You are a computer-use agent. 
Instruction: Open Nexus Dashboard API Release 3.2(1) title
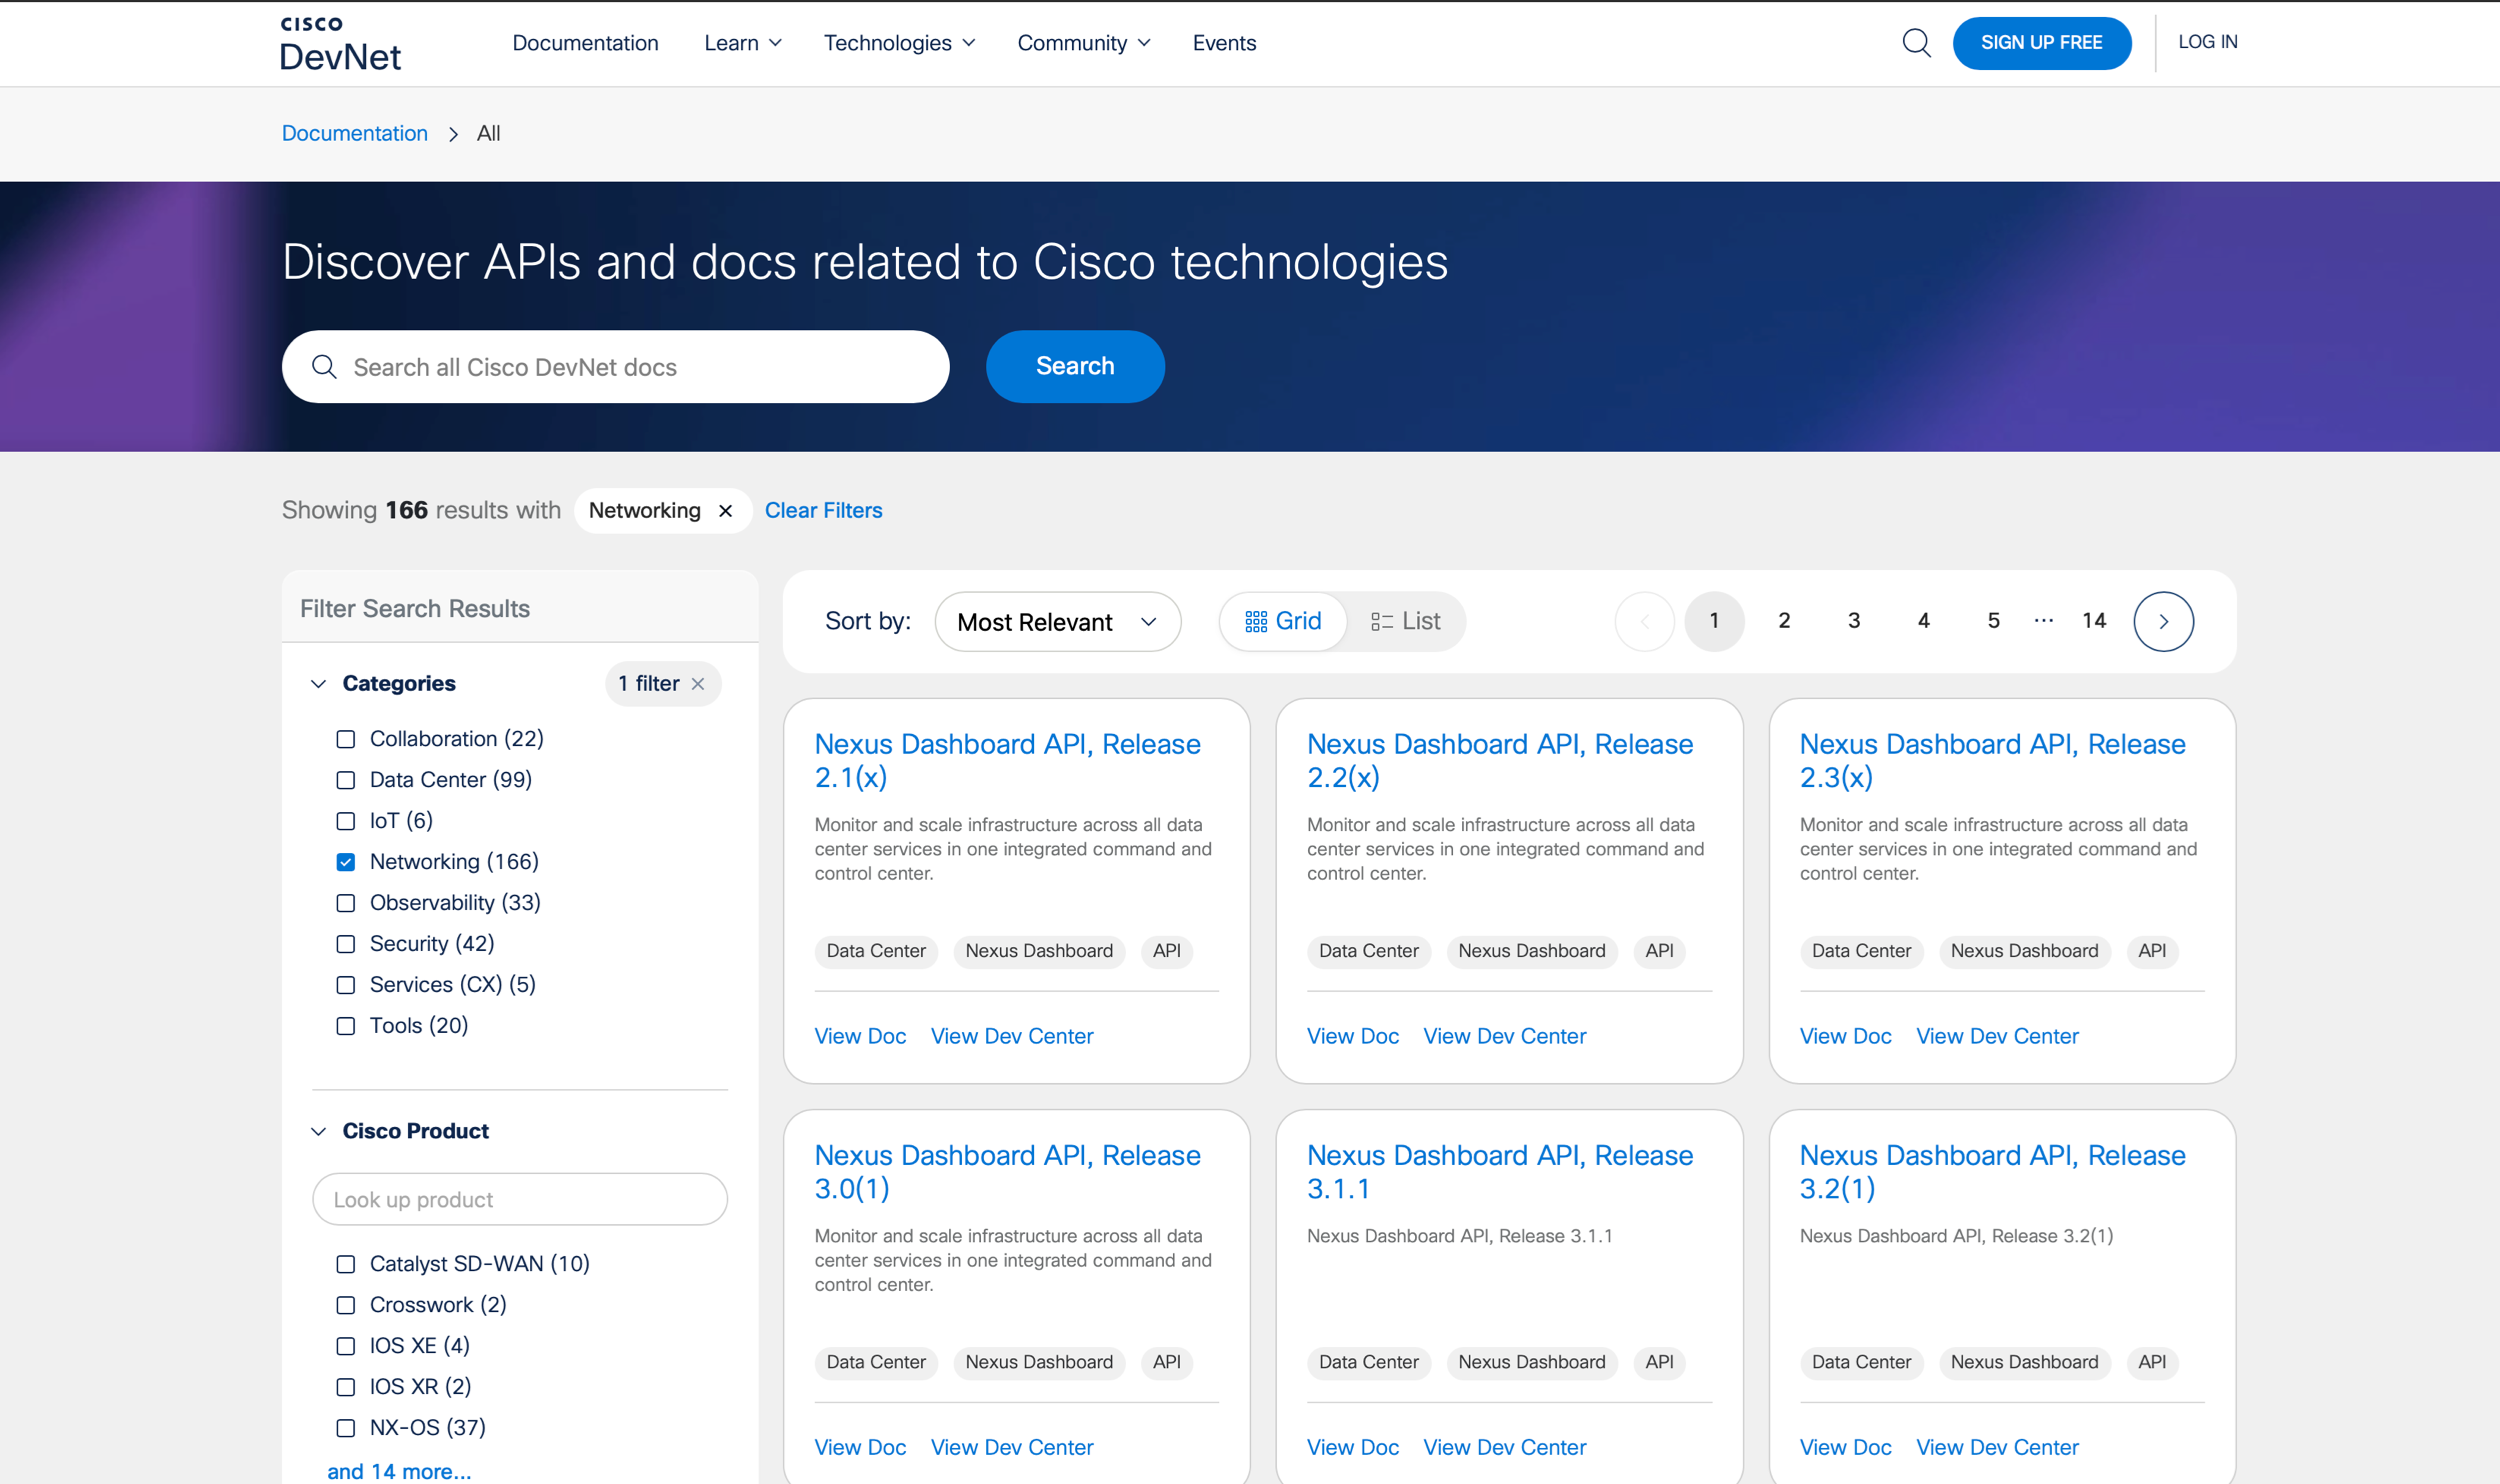coord(1992,1171)
